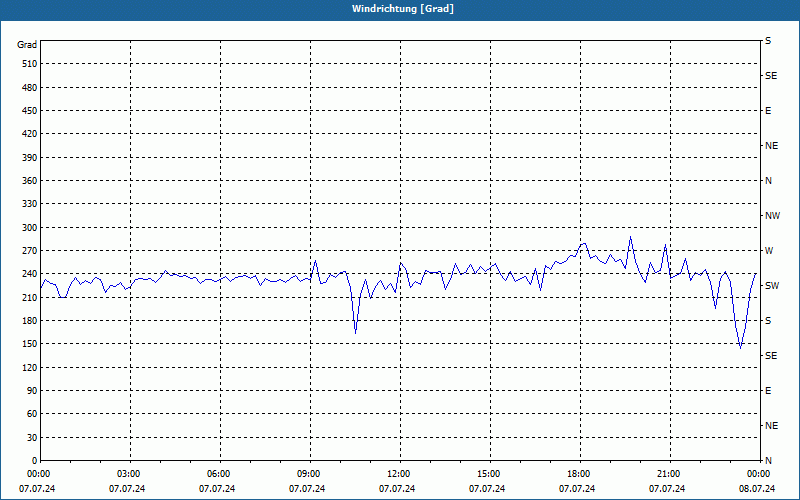Viewport: 800px width, 500px height.
Task: Click the SE compass label at the 480 line
Action: pos(771,76)
